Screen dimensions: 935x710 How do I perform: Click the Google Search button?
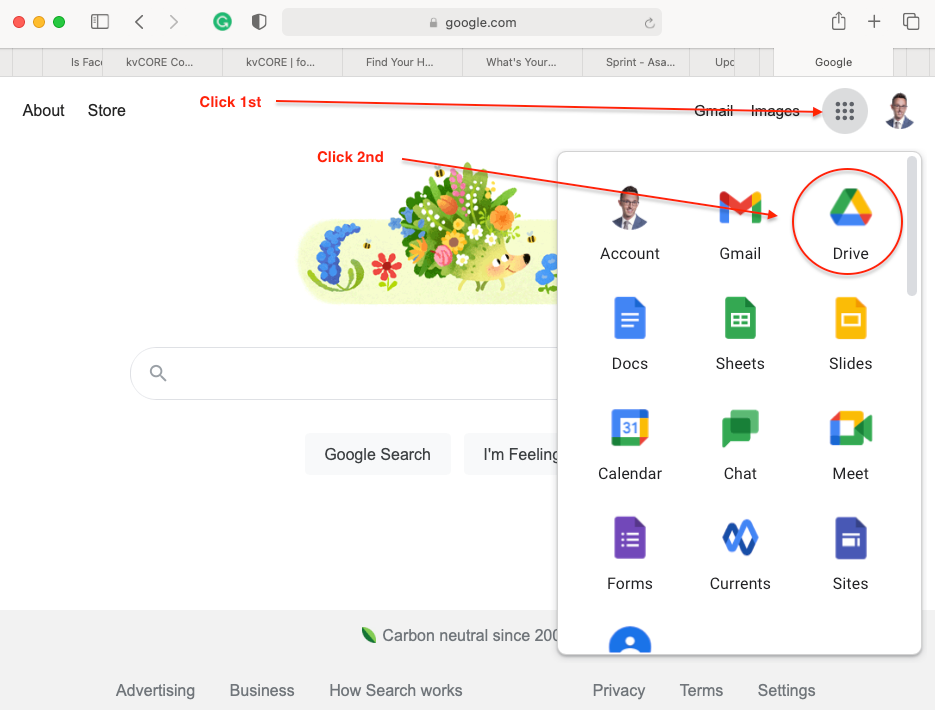pyautogui.click(x=377, y=454)
